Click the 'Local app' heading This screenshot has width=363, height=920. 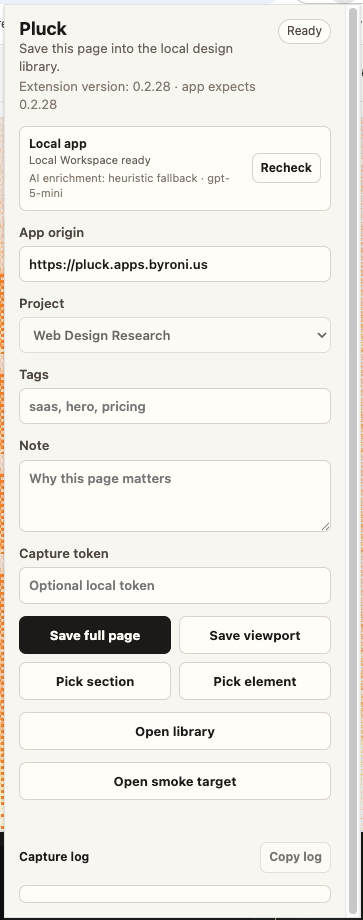(58, 144)
